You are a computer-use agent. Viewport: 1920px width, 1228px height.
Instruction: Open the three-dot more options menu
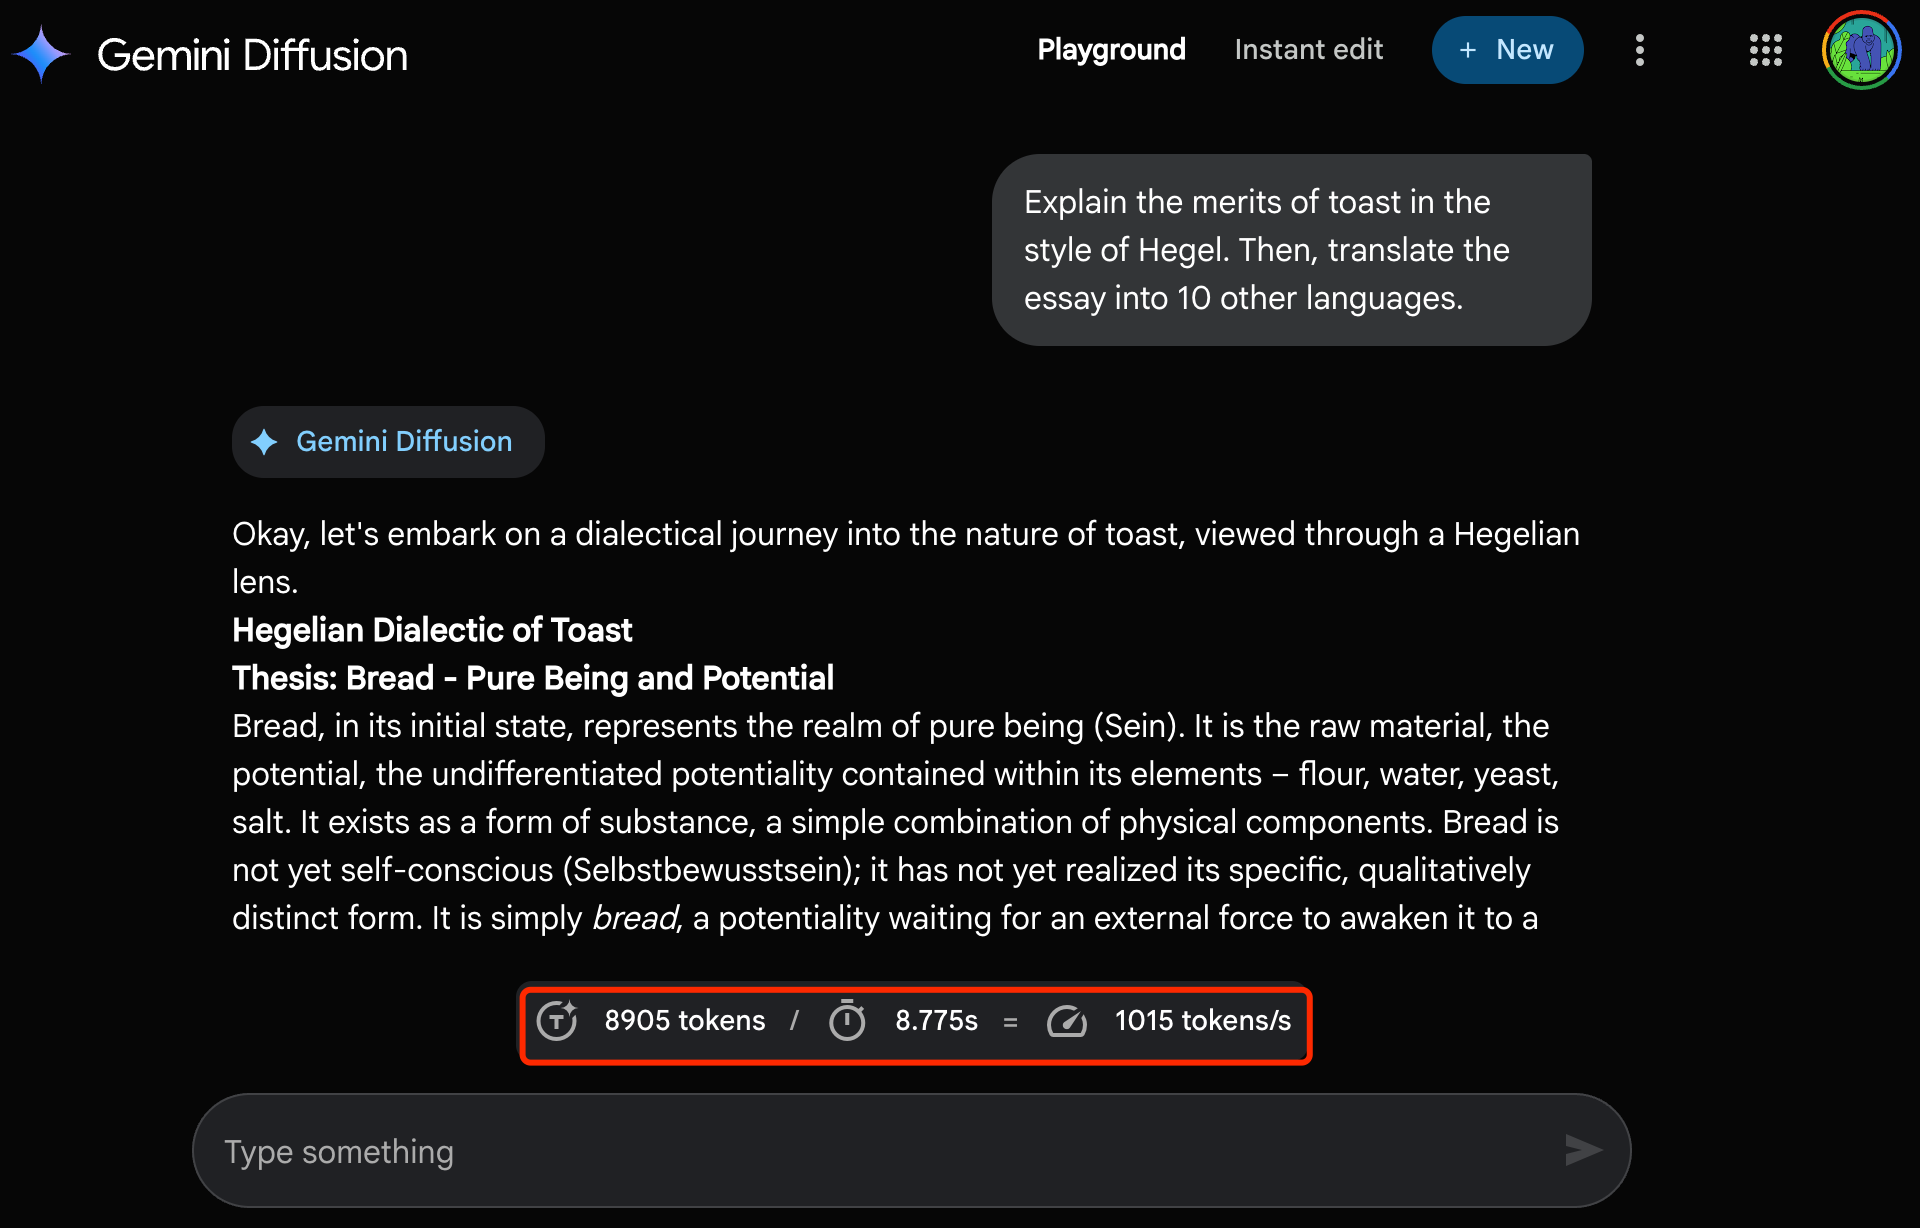point(1639,50)
